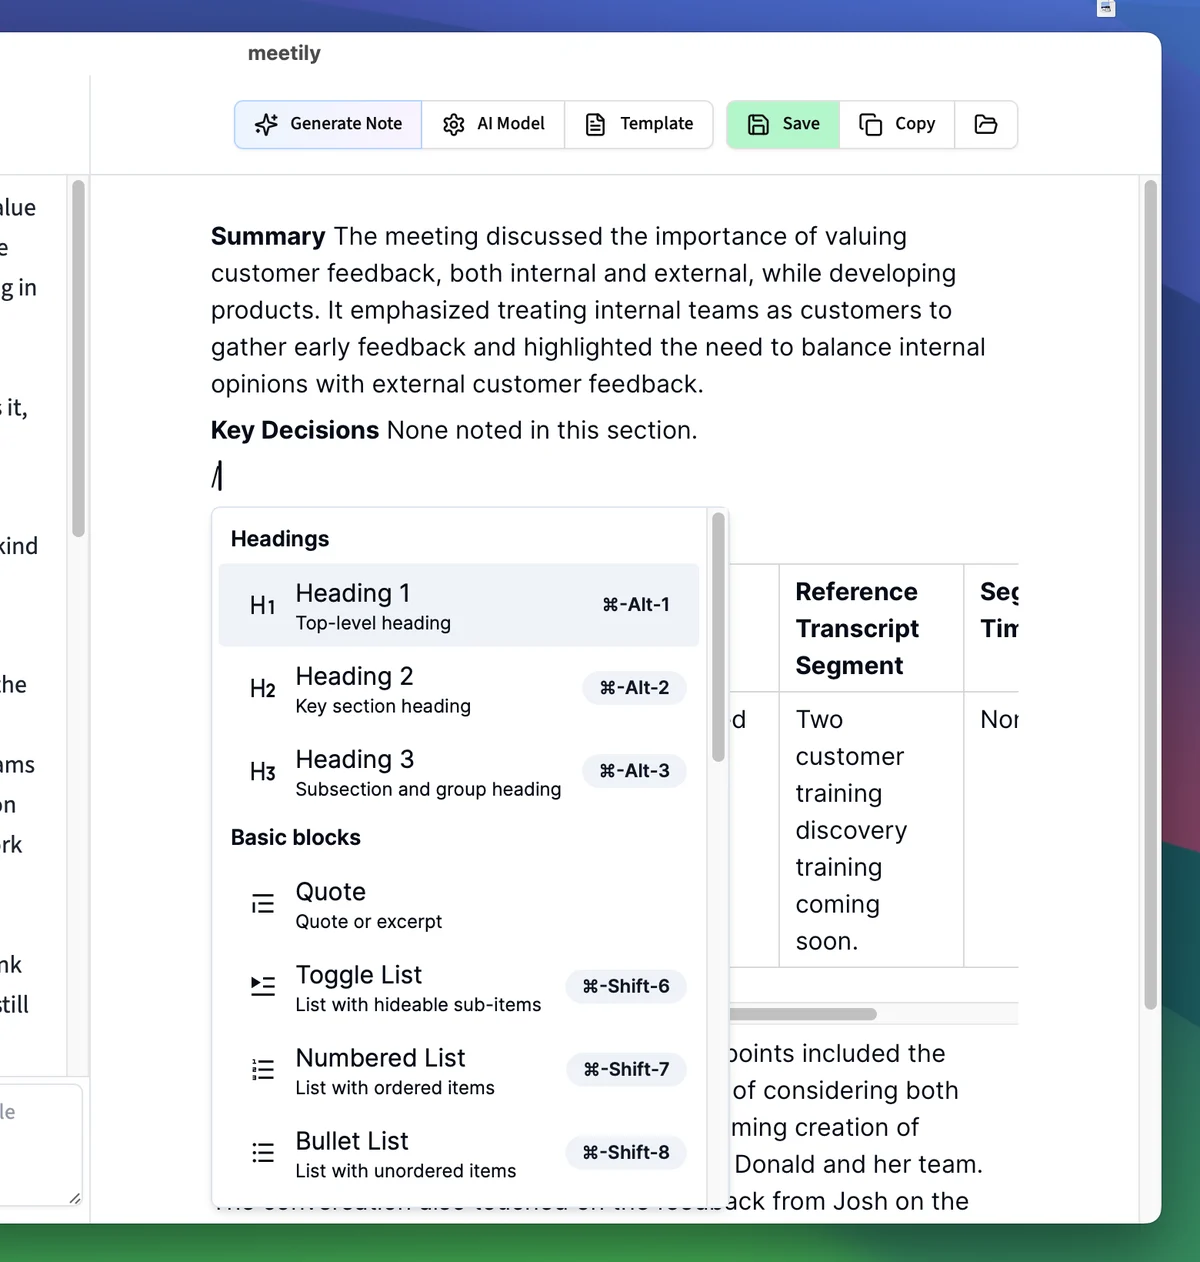1200x1262 pixels.
Task: Click the 'Quote or excerpt' description
Action: 369,922
